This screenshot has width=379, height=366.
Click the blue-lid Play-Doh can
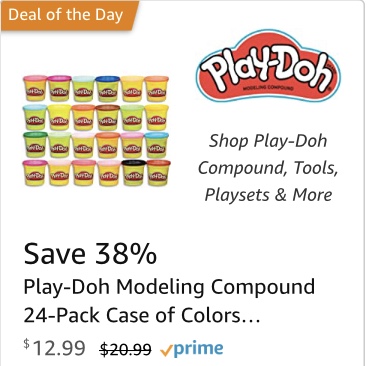[108, 89]
